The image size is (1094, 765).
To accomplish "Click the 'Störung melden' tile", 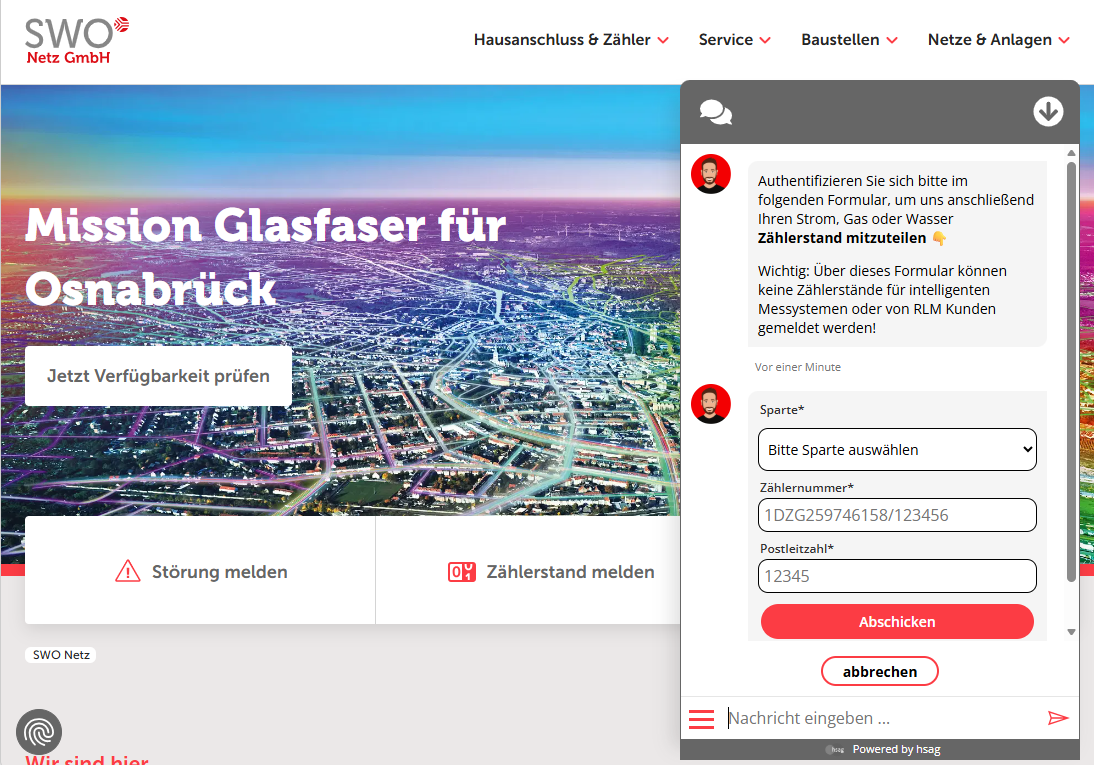I will tap(201, 570).
